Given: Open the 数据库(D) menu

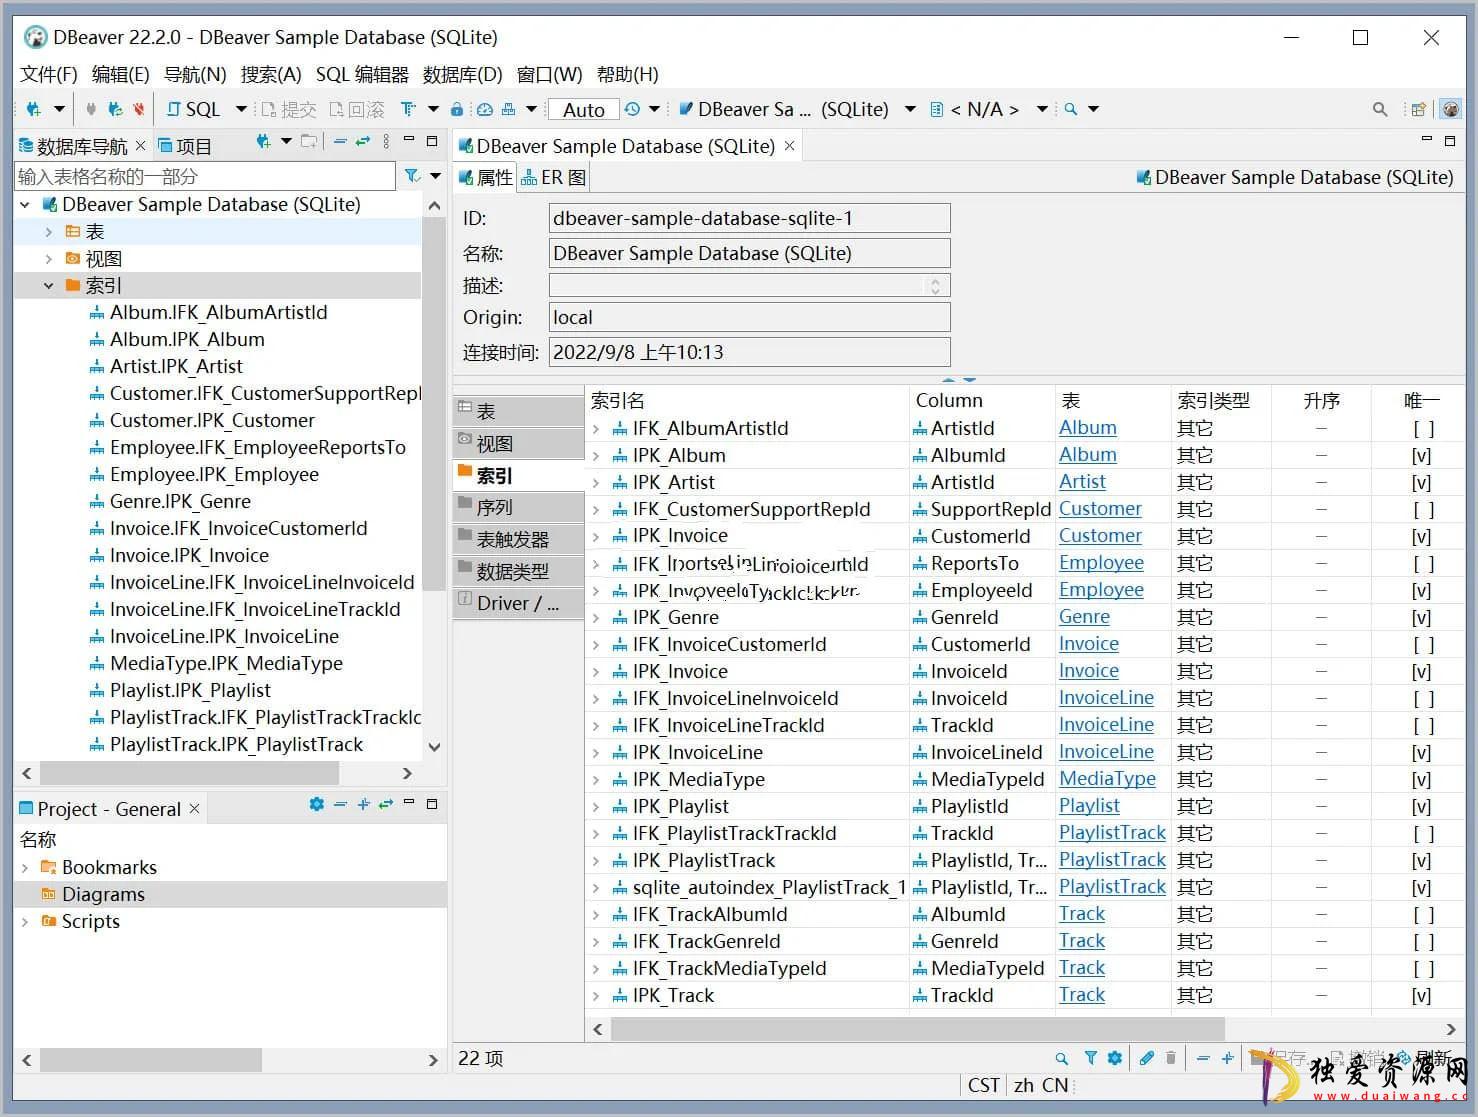Looking at the screenshot, I should (462, 74).
